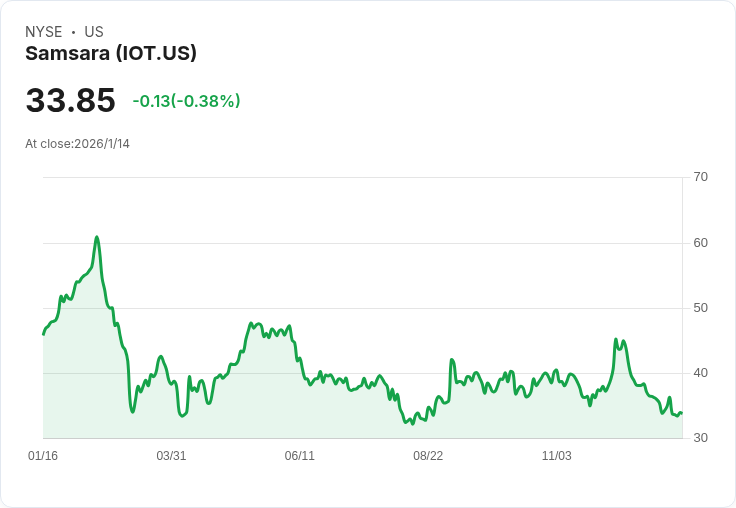Screen dimensions: 736x508
Task: Click the chart line's starting point at 01/16
Action: tap(43, 334)
